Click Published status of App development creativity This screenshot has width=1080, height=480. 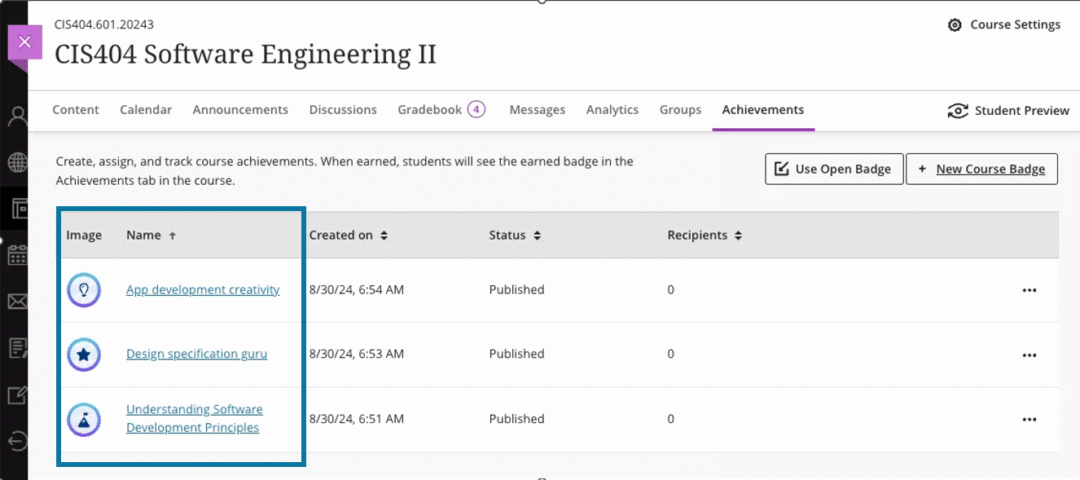coord(517,290)
